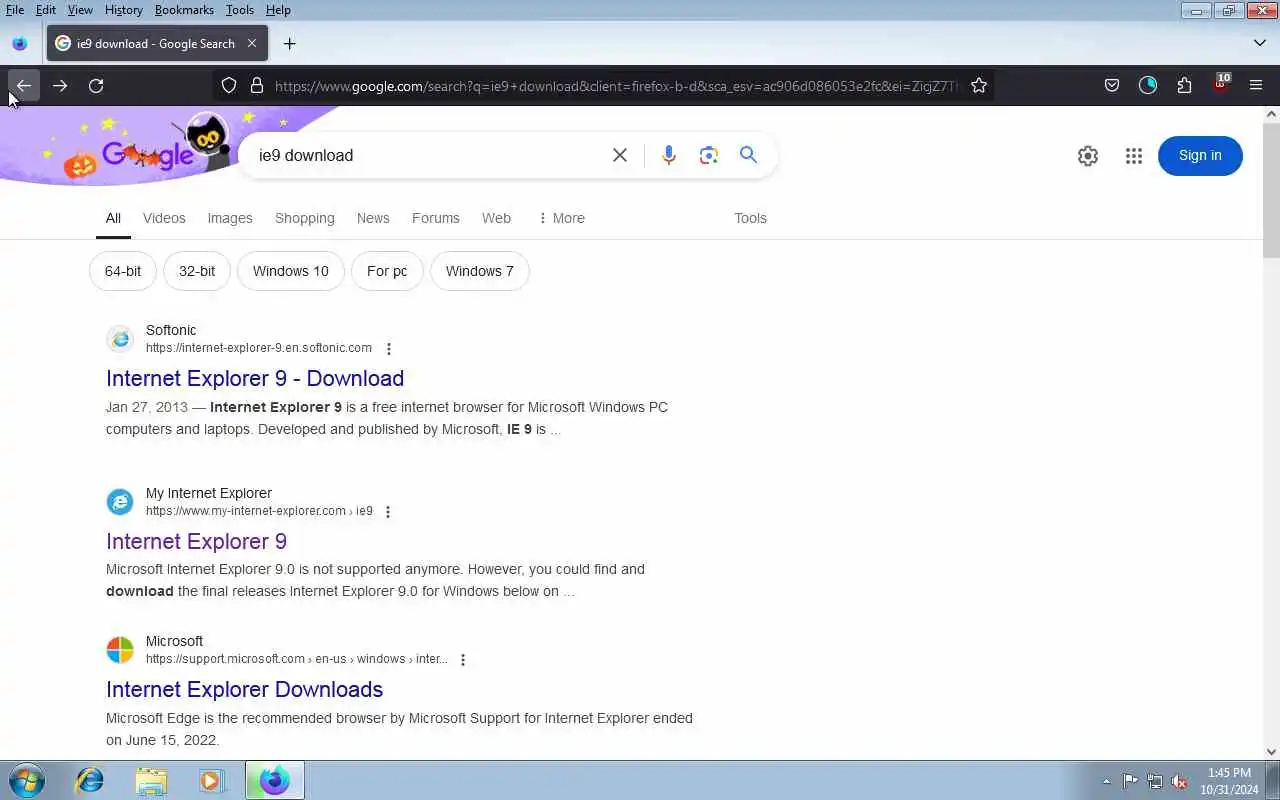Viewport: 1280px width, 800px height.
Task: Switch to the Videos results tab
Action: (164, 218)
